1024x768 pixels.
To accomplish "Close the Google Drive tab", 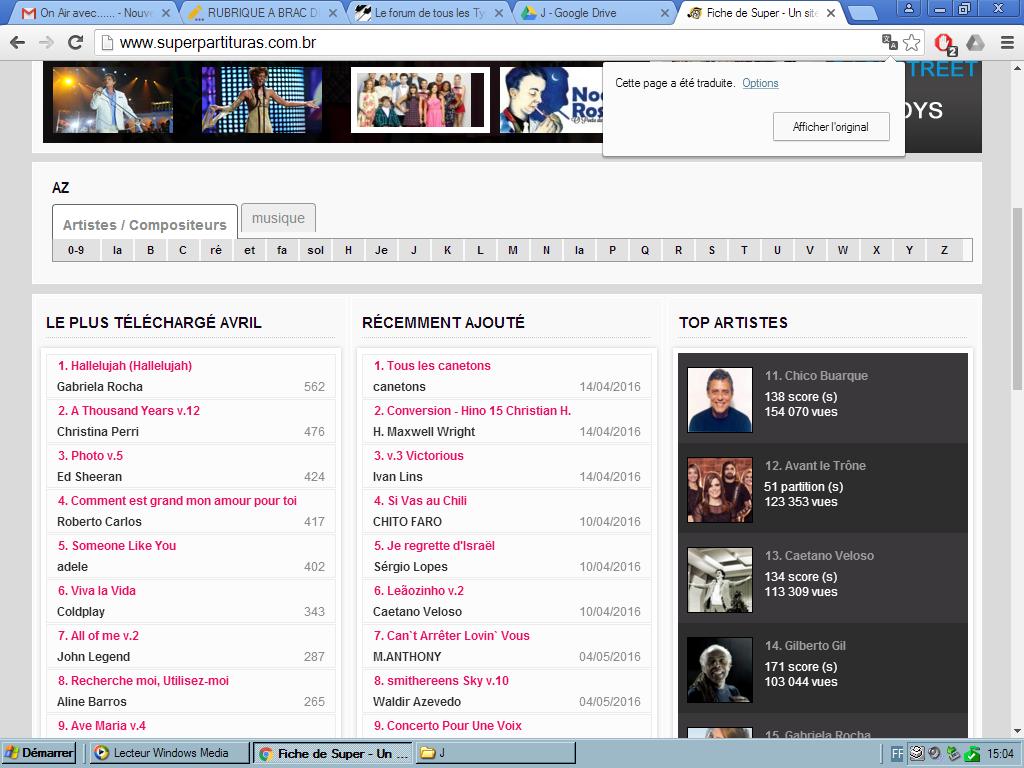I will [663, 13].
